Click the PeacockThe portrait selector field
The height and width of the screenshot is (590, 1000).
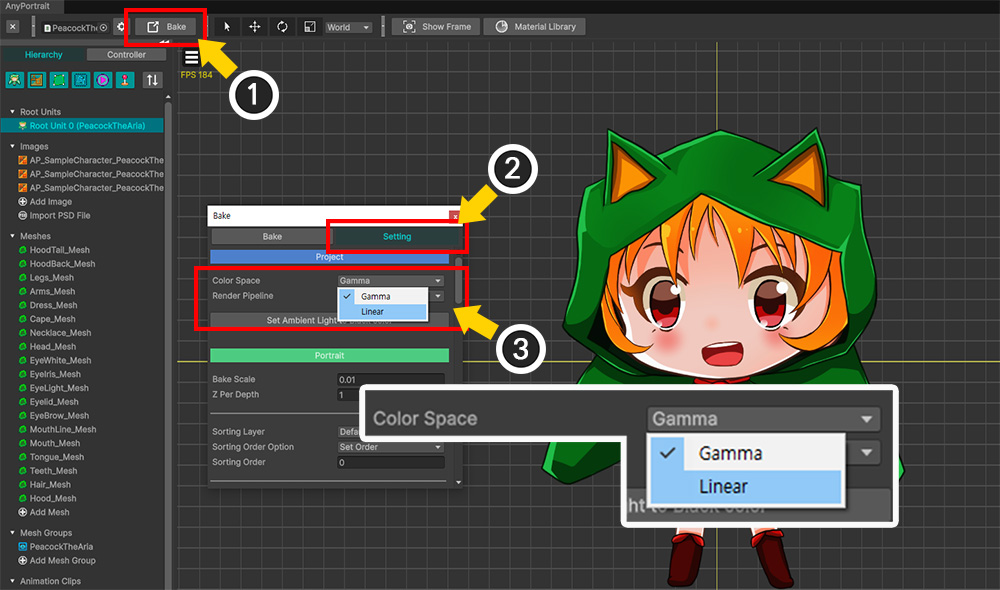click(x=75, y=27)
